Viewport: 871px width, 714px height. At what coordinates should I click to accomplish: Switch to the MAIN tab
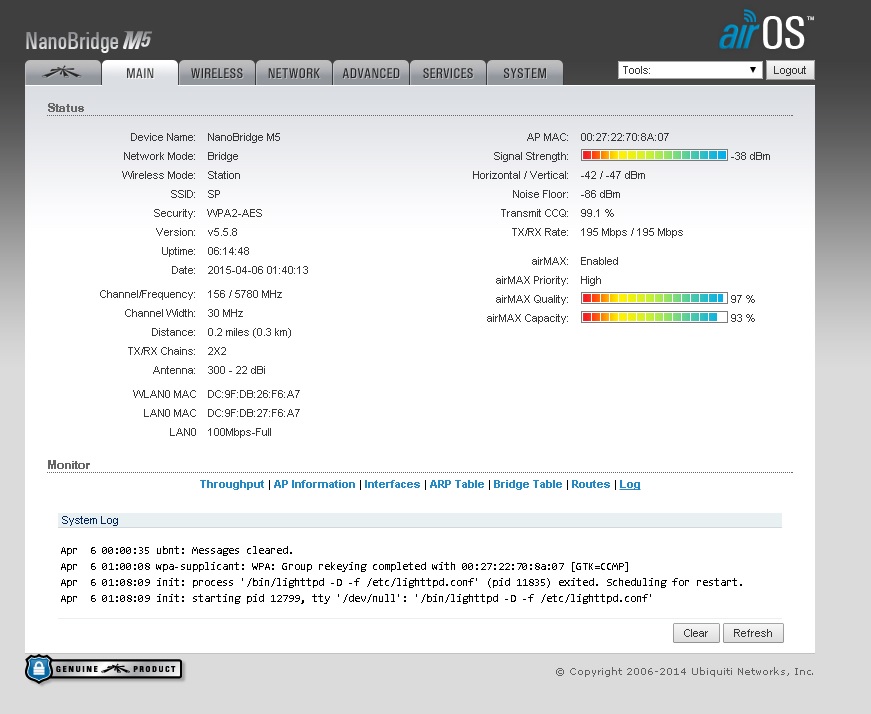pyautogui.click(x=140, y=73)
